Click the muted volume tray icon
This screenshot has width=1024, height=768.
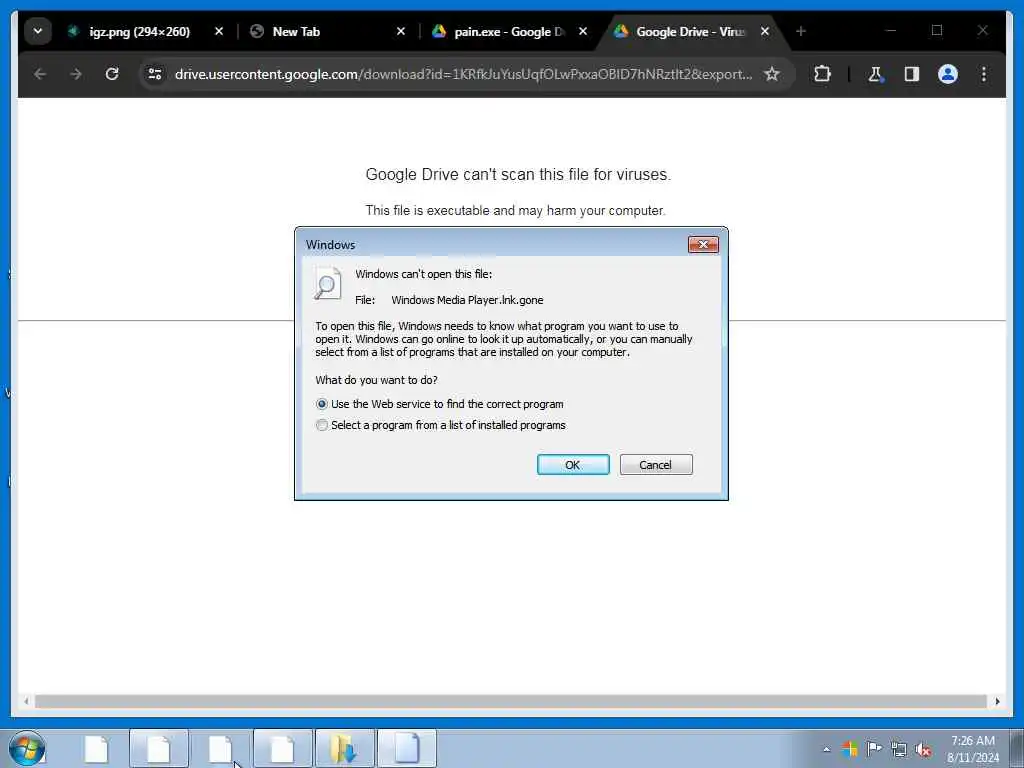(x=923, y=749)
